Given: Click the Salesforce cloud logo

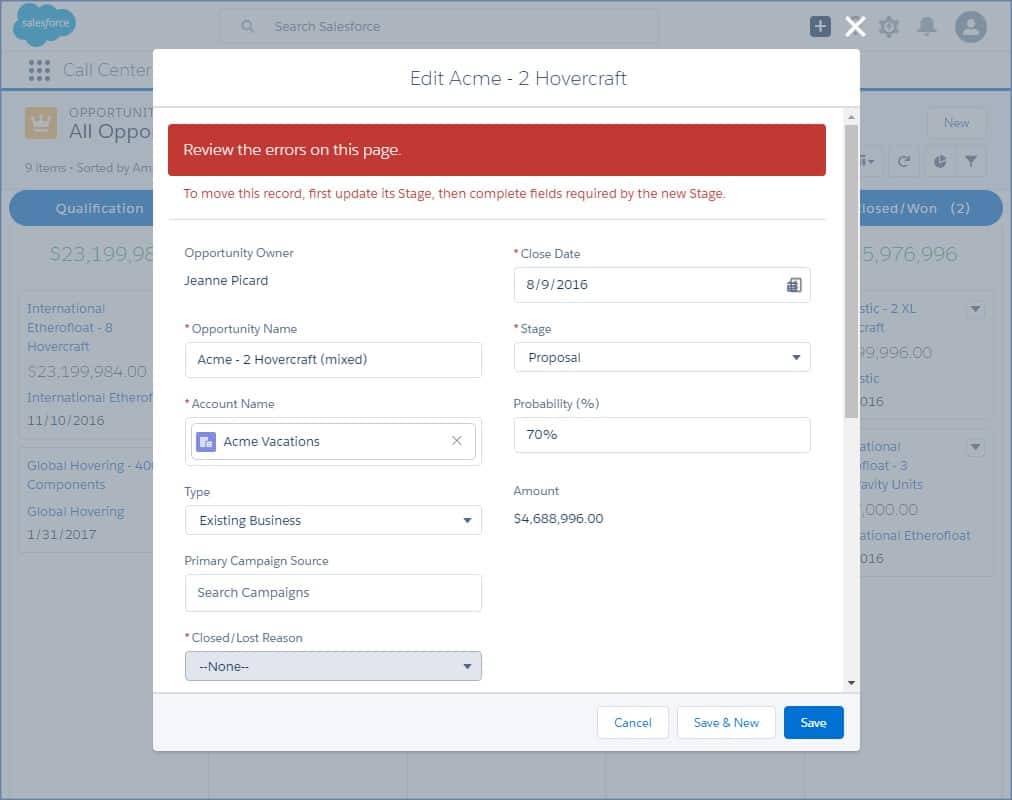Looking at the screenshot, I should tap(45, 24).
